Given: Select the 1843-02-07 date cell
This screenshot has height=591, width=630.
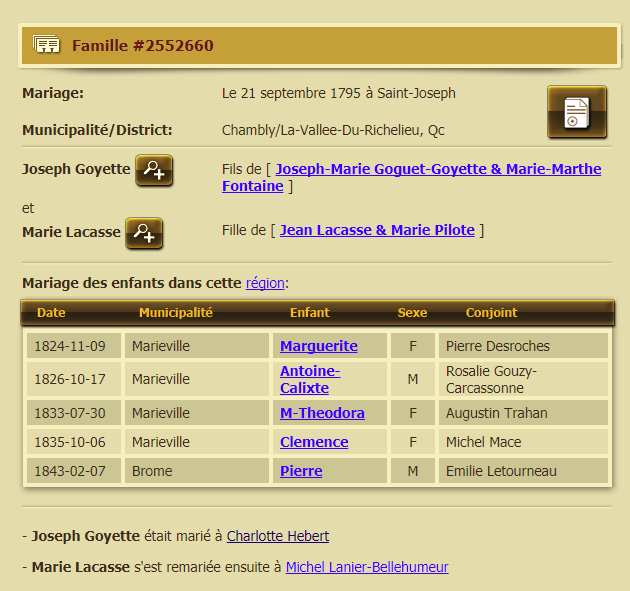Looking at the screenshot, I should [x=70, y=471].
